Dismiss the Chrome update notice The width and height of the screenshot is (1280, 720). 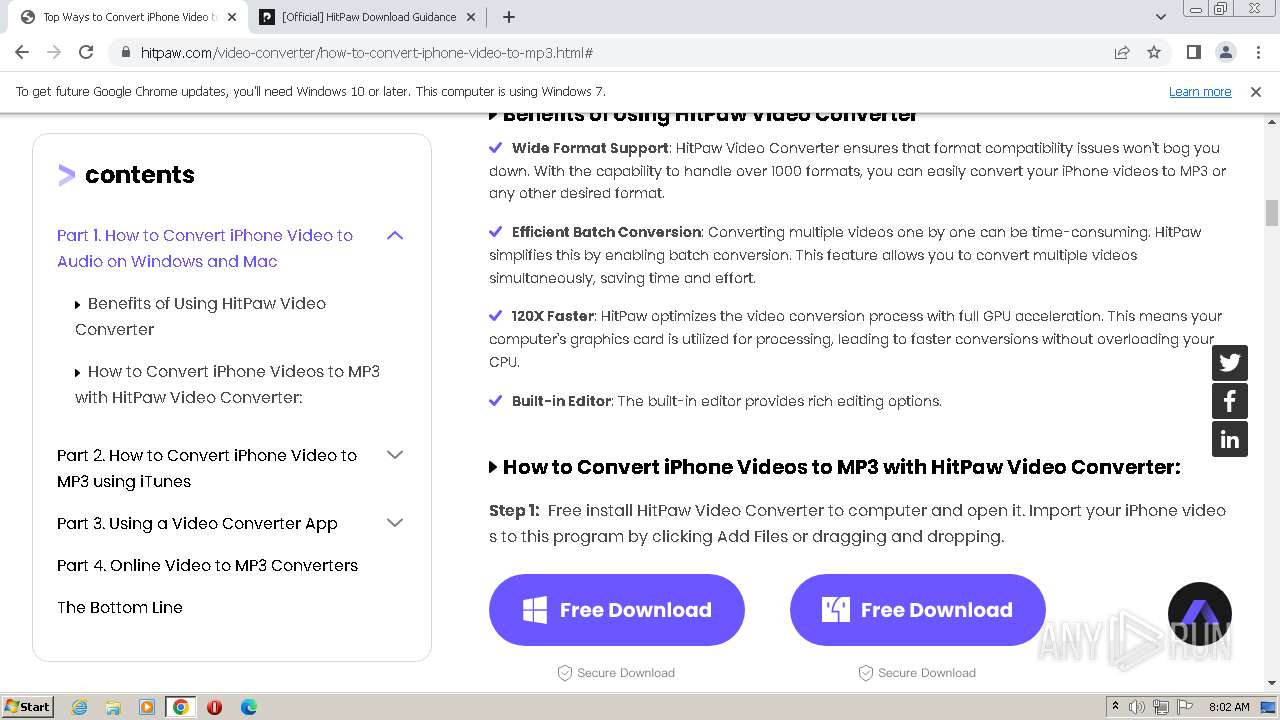pyautogui.click(x=1256, y=91)
